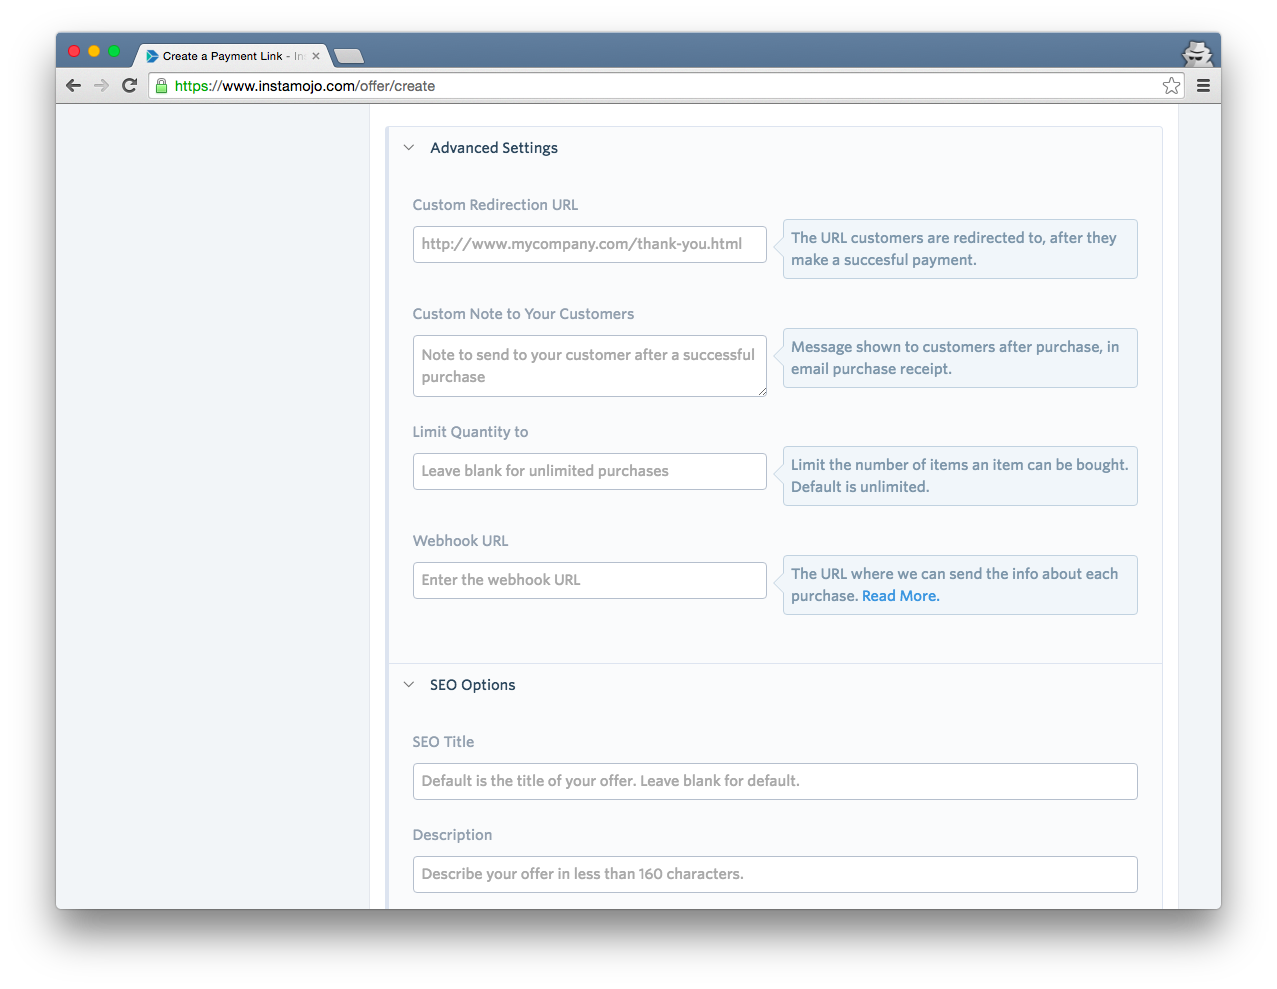Open a new browser tab
The width and height of the screenshot is (1277, 989).
348,56
